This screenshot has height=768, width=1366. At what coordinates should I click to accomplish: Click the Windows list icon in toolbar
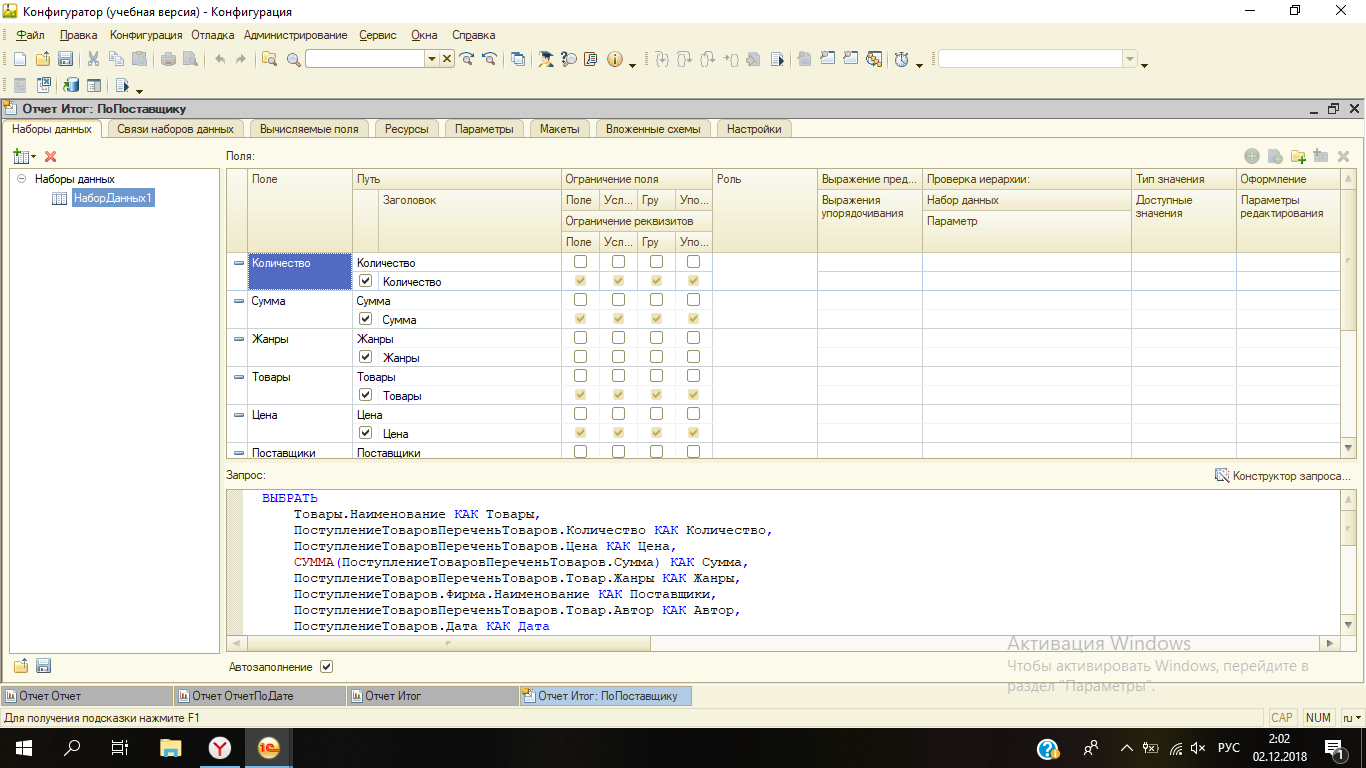pyautogui.click(x=518, y=59)
